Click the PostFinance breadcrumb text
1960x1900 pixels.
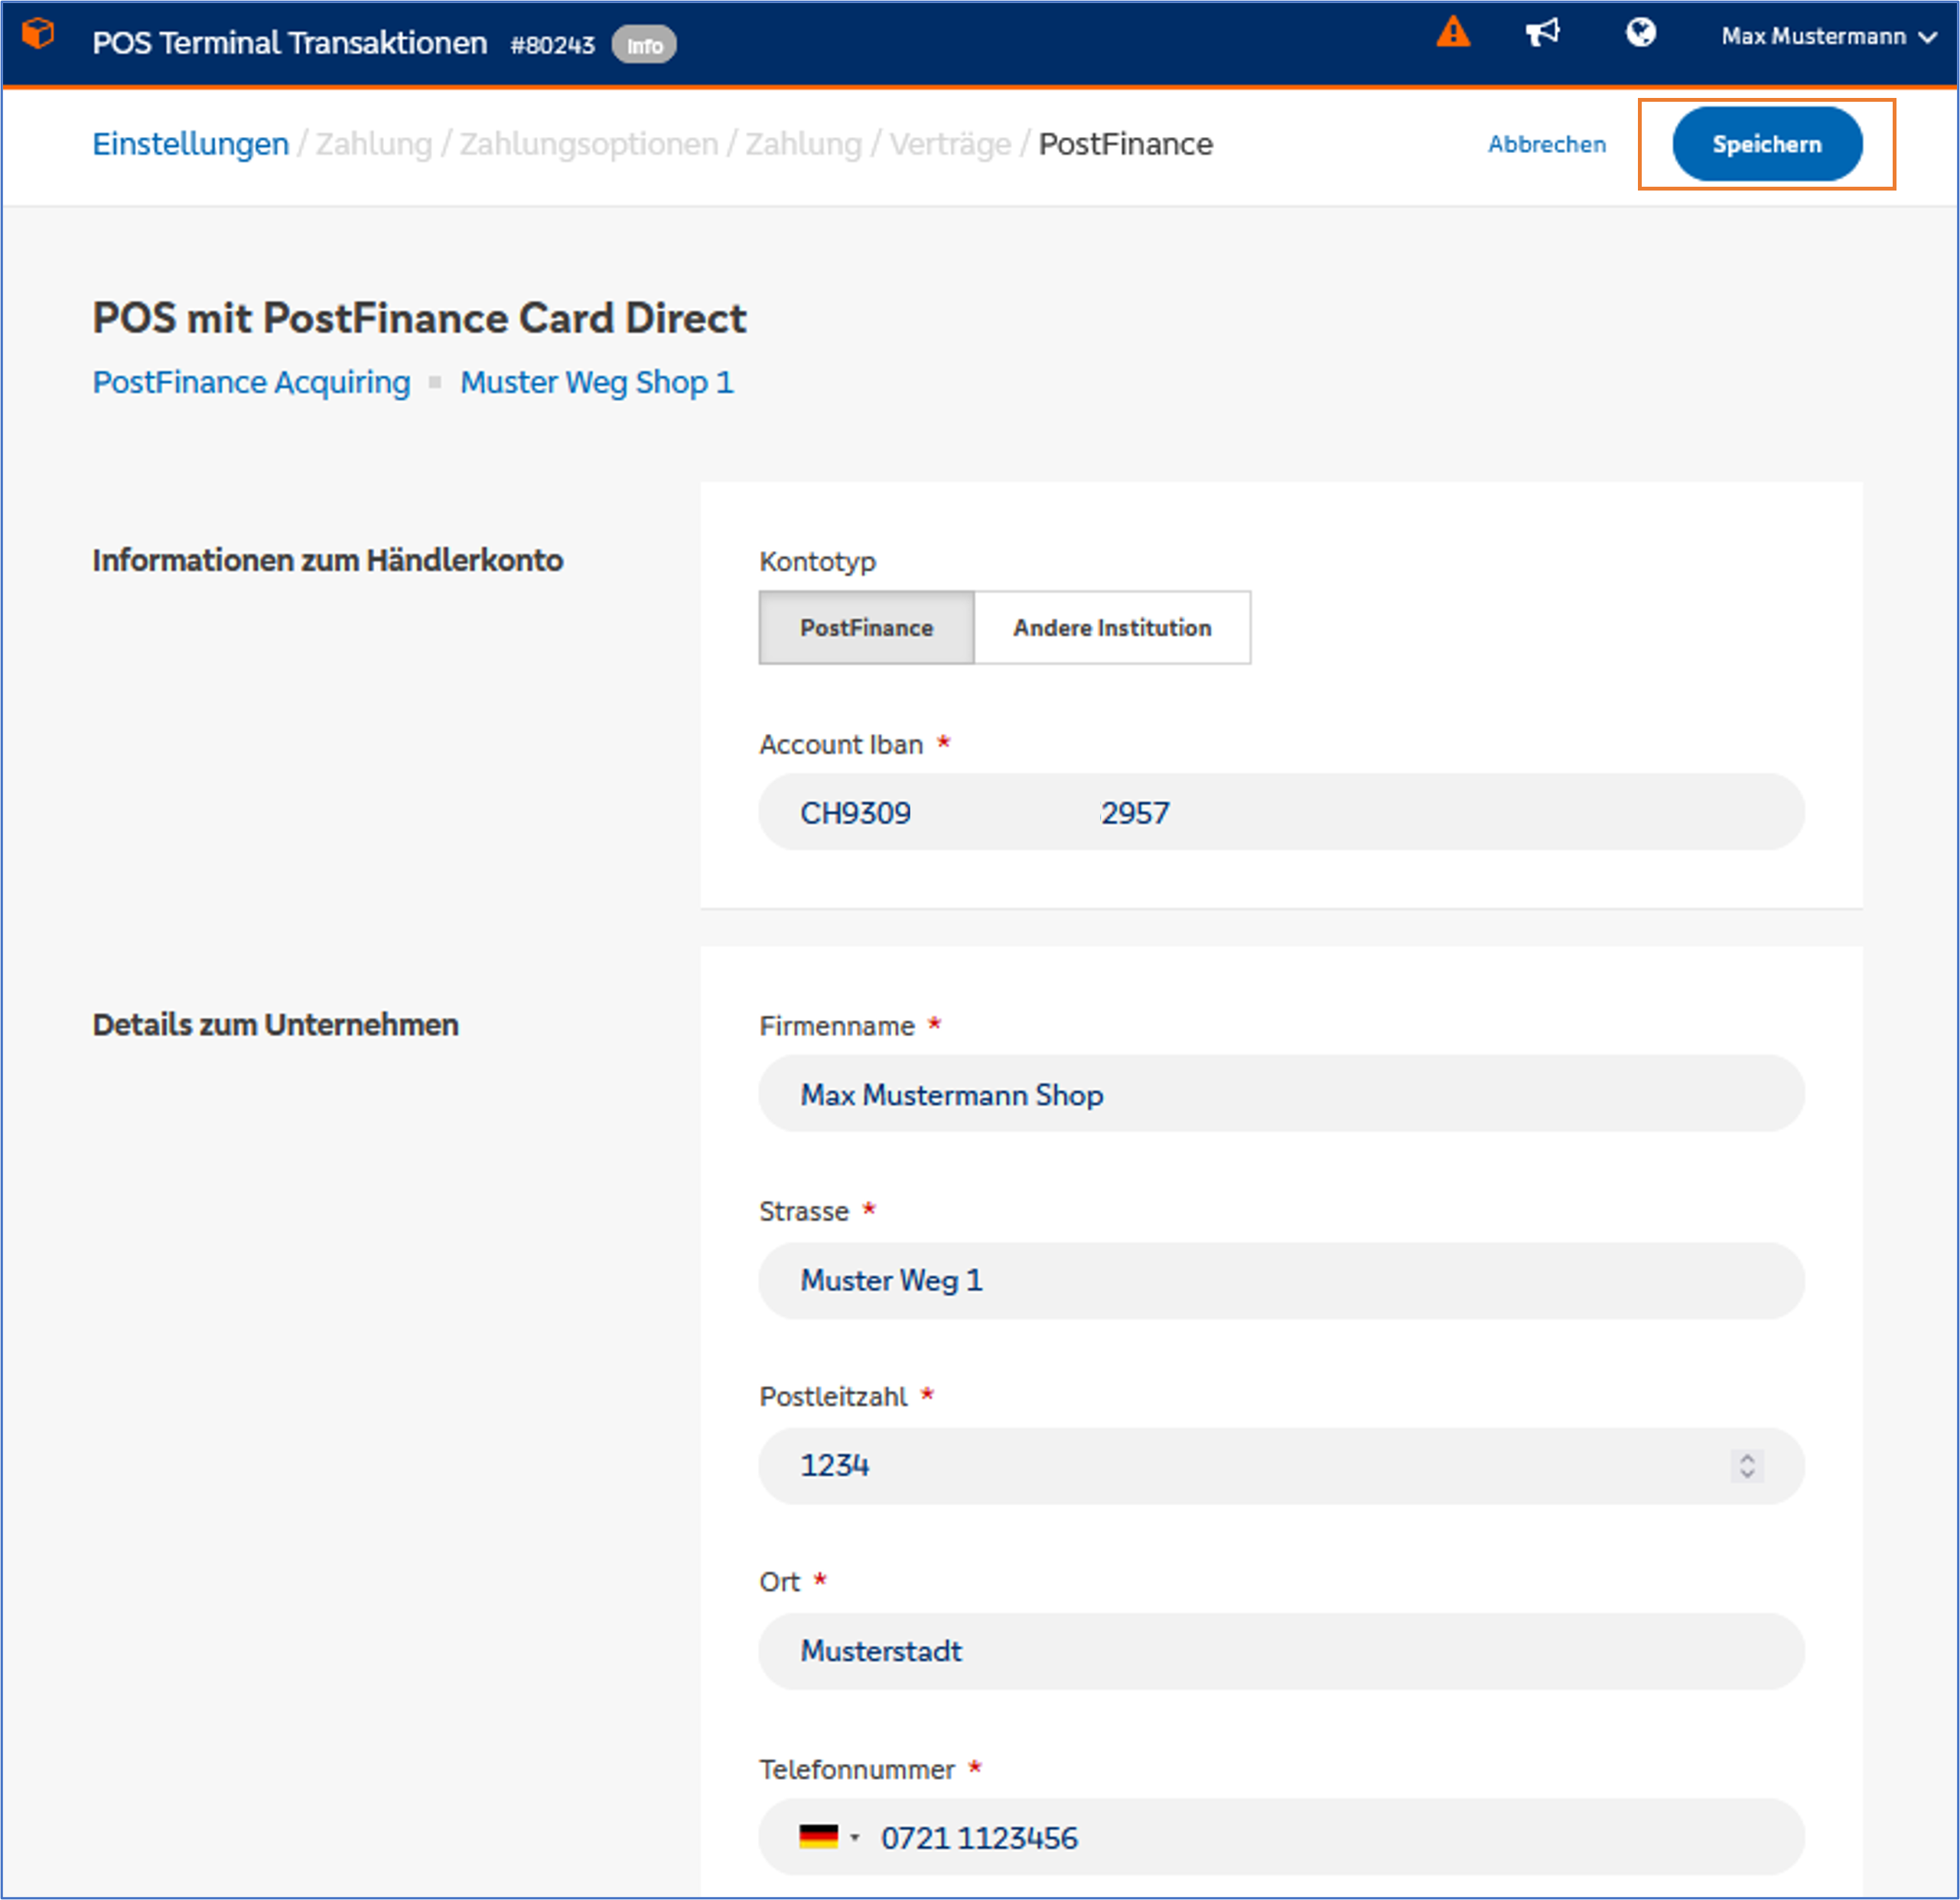pyautogui.click(x=1125, y=144)
